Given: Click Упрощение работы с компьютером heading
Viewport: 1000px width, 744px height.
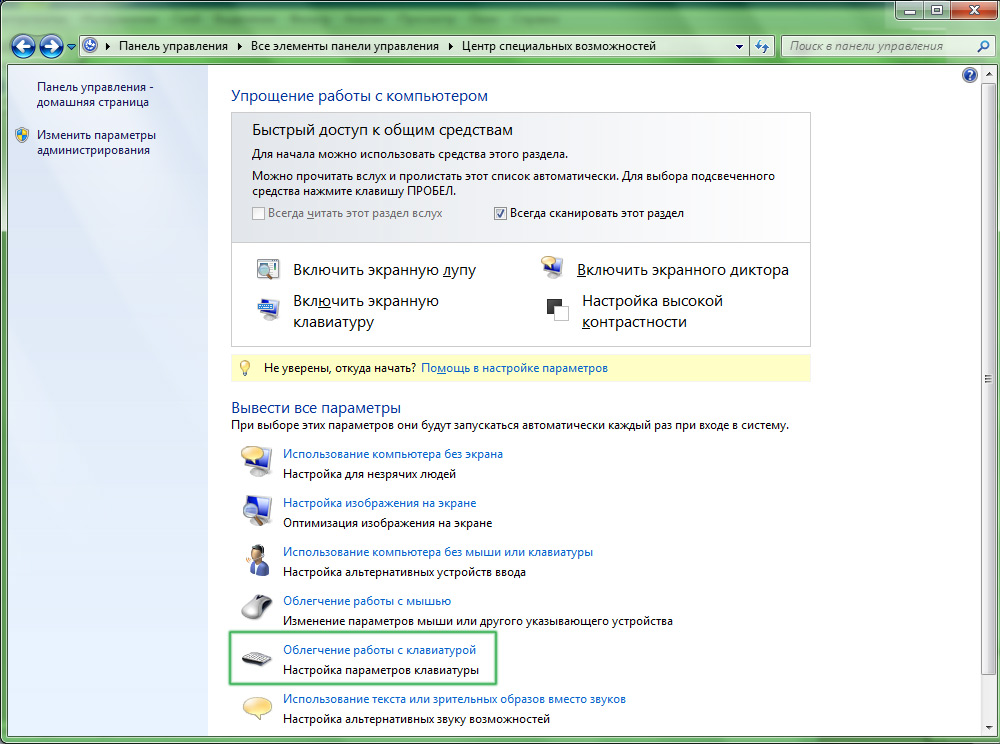Looking at the screenshot, I should click(x=359, y=96).
